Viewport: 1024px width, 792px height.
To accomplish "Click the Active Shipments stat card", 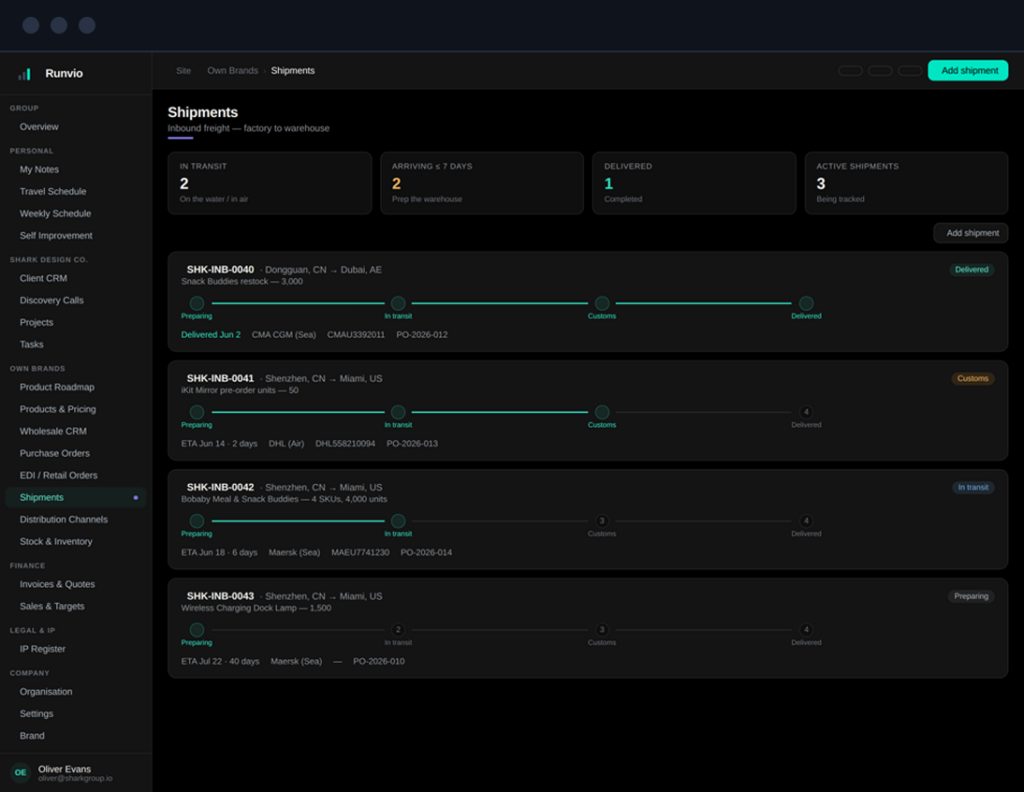I will 906,183.
